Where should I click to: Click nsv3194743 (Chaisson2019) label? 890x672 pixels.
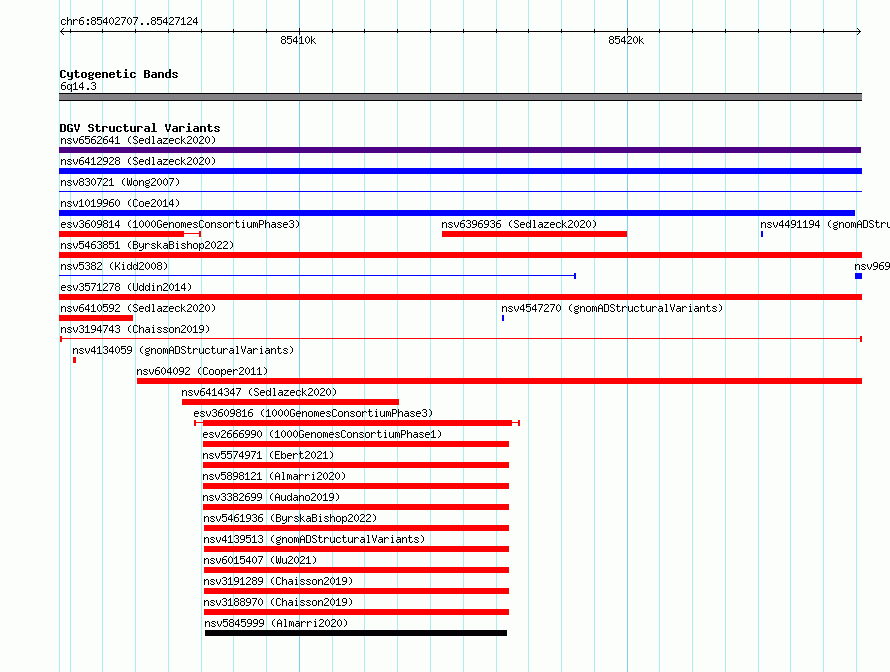pos(135,329)
